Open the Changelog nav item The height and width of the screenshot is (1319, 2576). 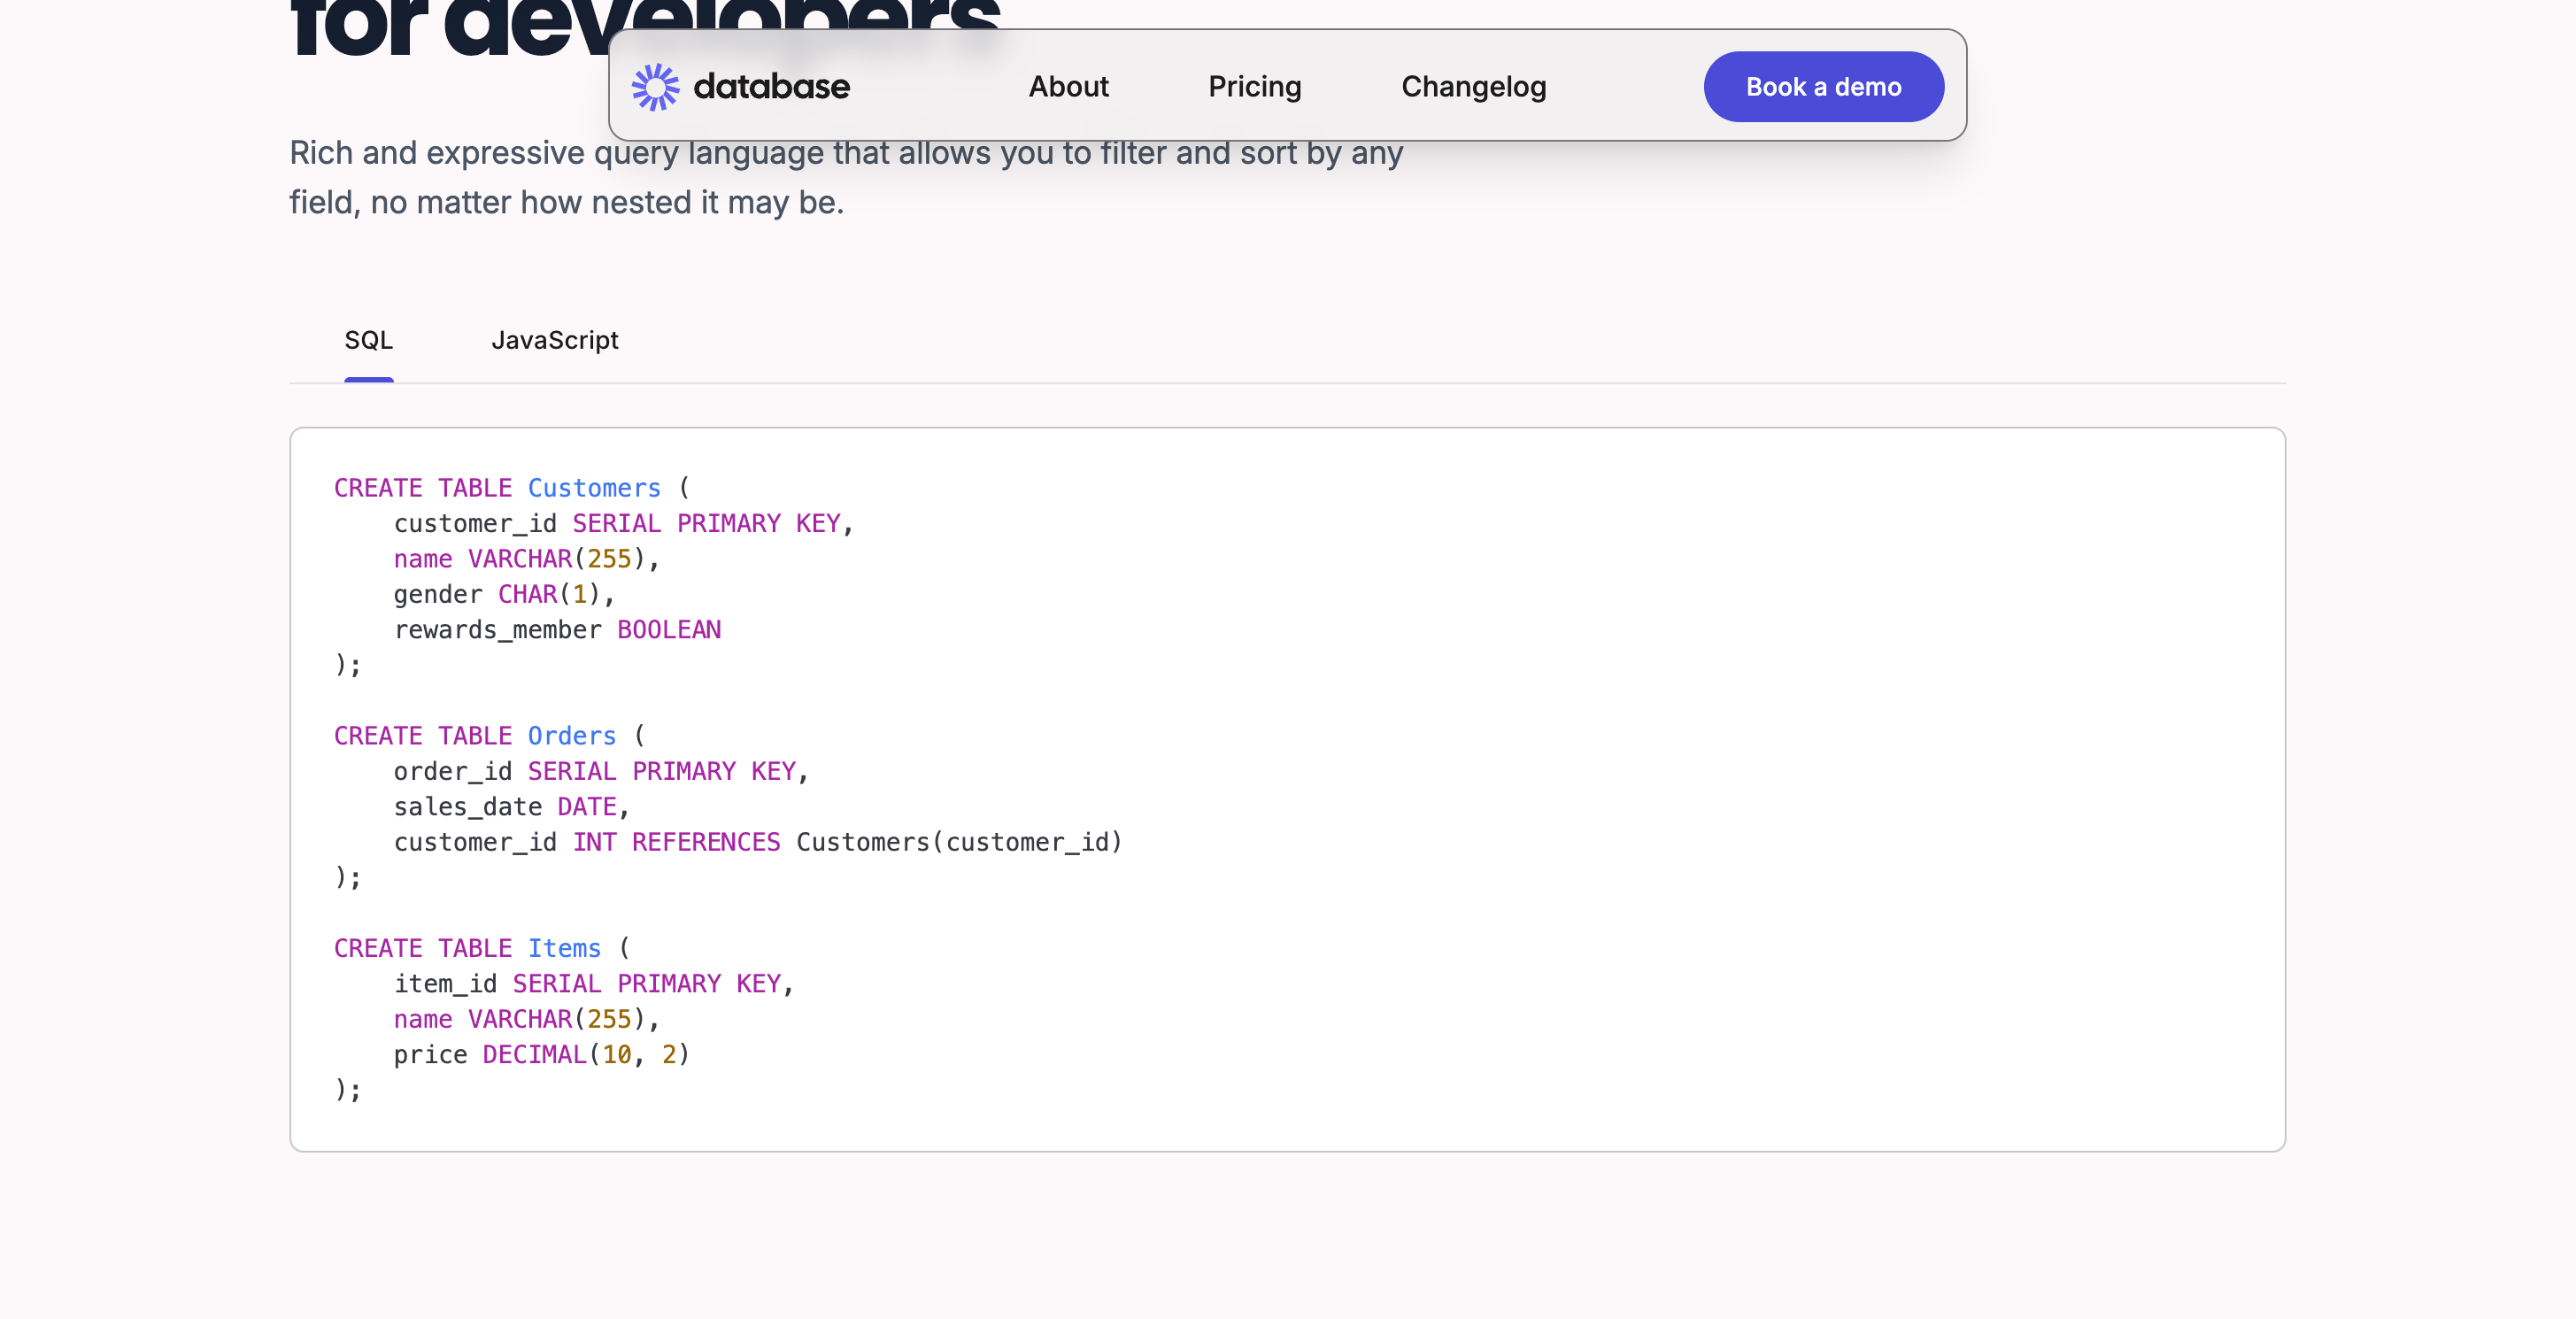(1473, 87)
